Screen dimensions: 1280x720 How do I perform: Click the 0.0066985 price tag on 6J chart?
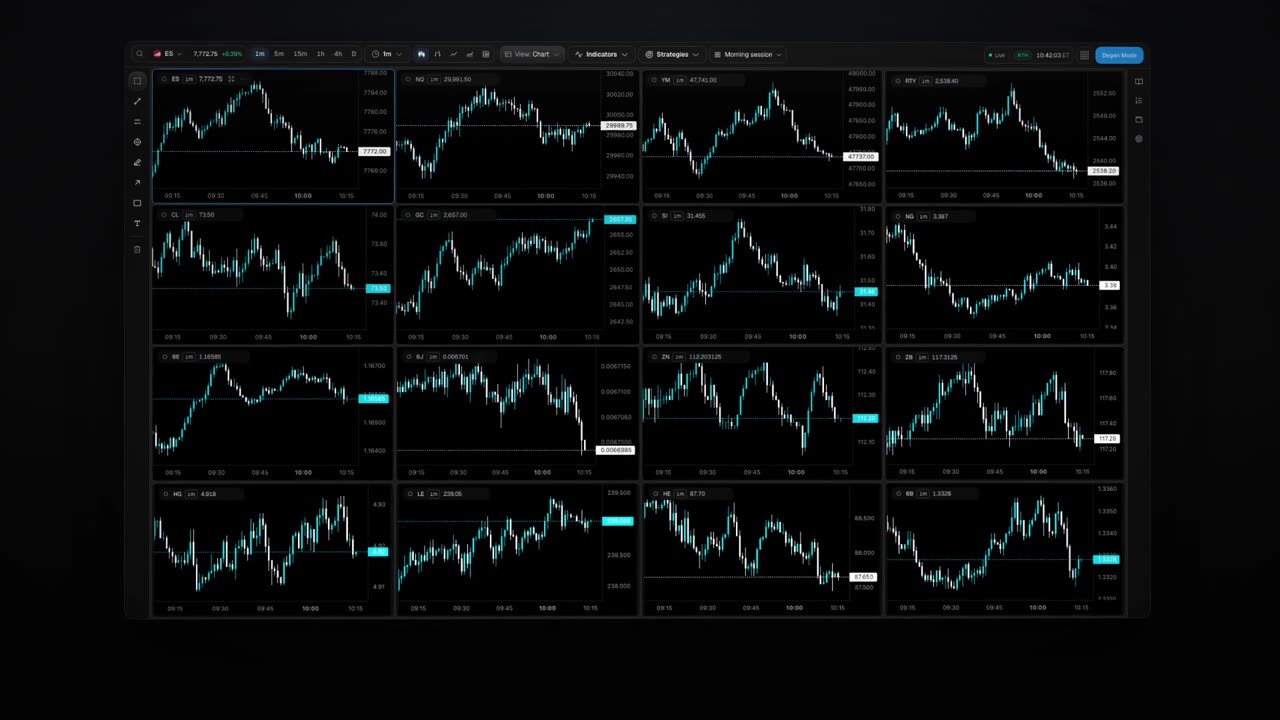pos(615,450)
